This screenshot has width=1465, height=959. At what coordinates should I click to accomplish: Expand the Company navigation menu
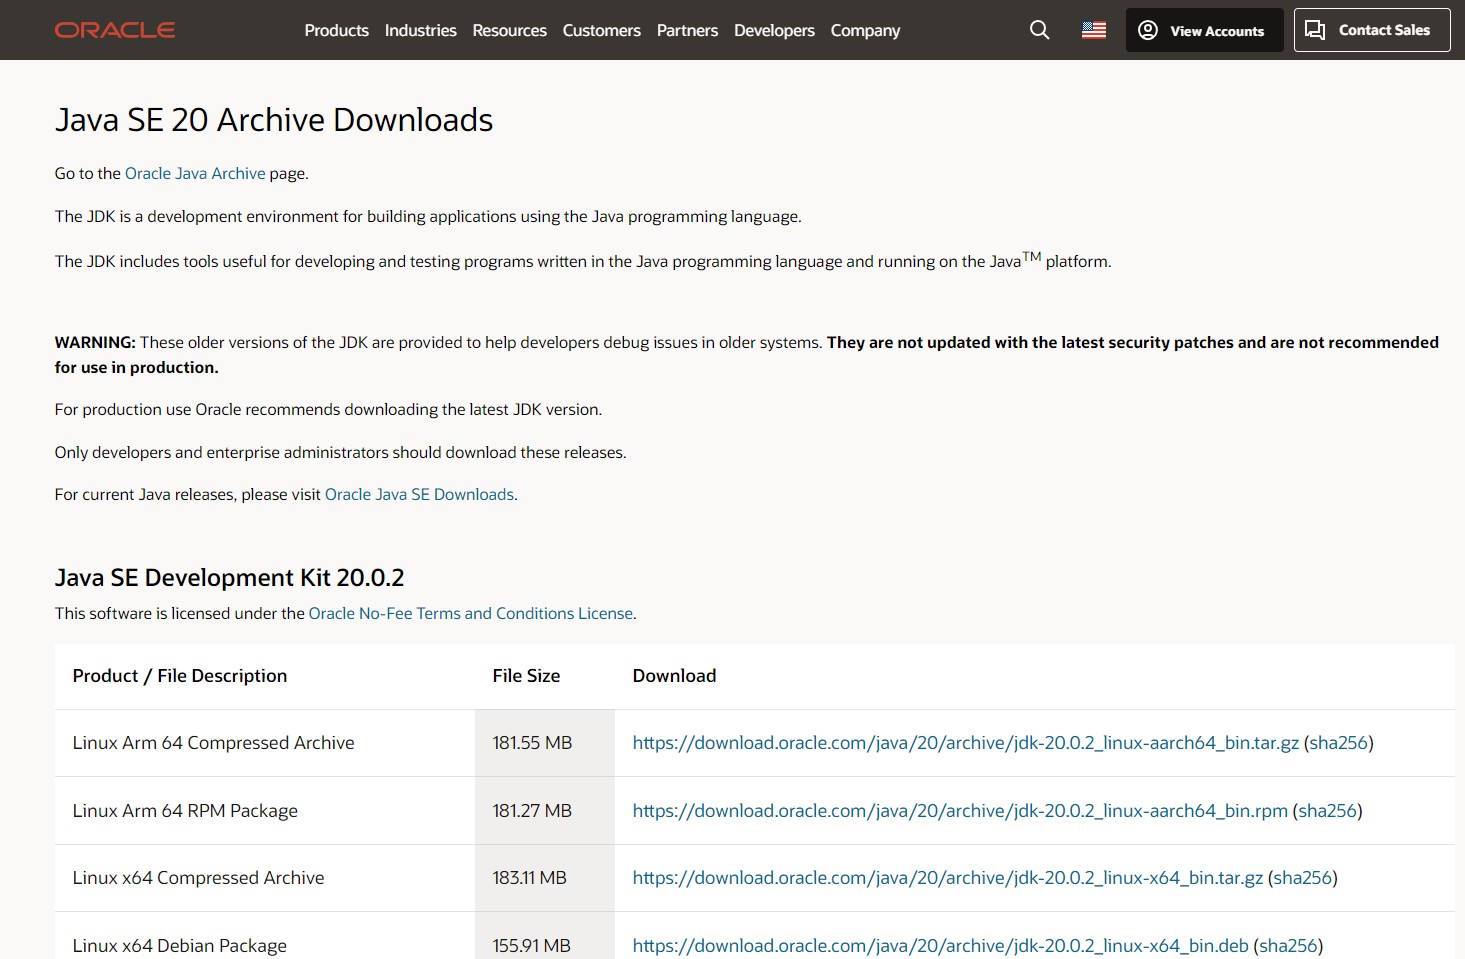point(865,30)
